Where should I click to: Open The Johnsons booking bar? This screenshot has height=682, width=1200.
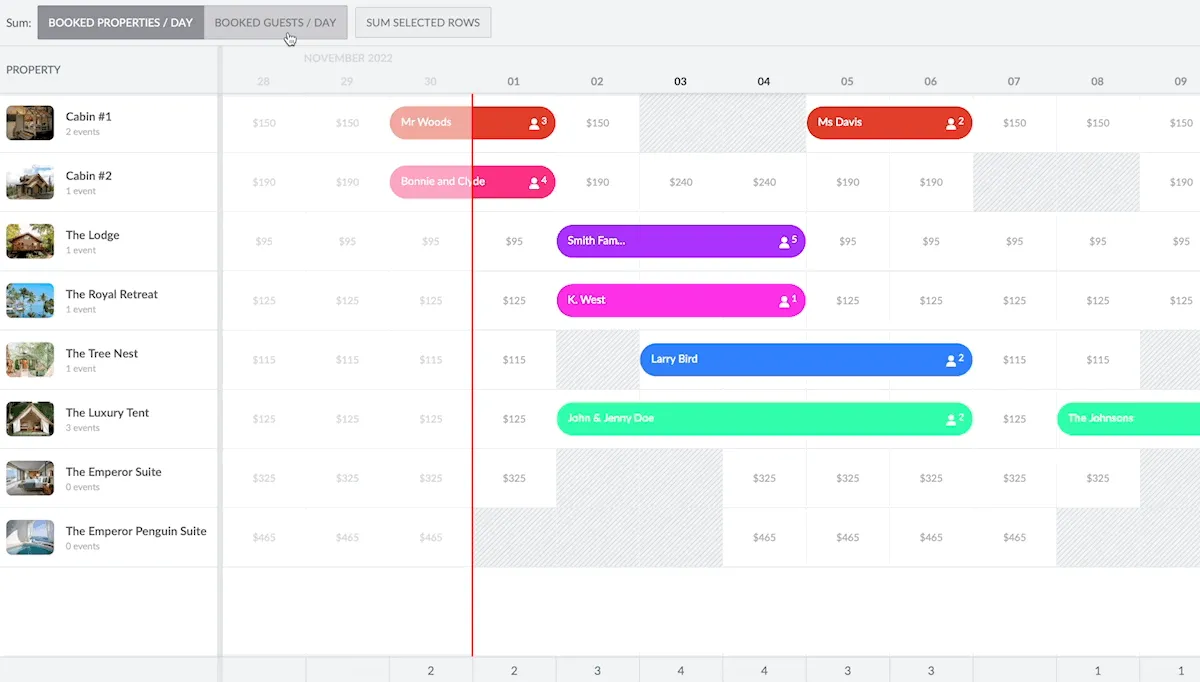click(1128, 419)
